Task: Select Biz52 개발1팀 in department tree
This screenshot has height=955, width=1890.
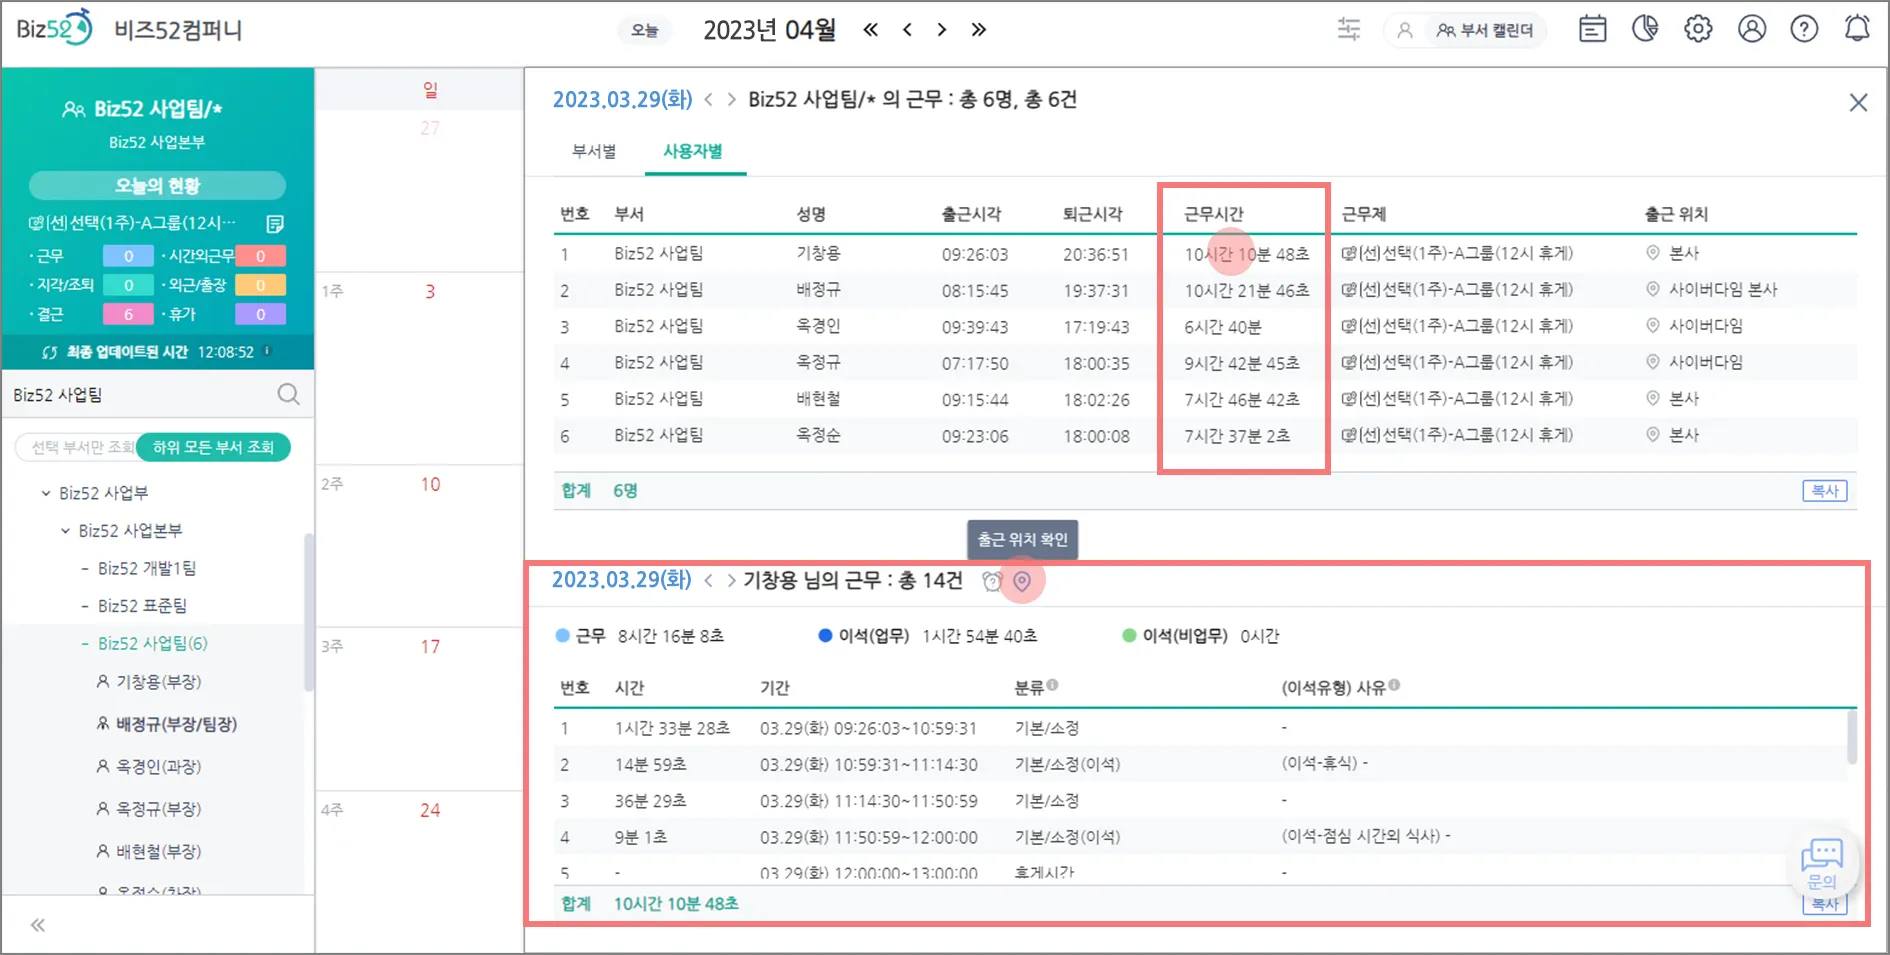Action: tap(147, 569)
